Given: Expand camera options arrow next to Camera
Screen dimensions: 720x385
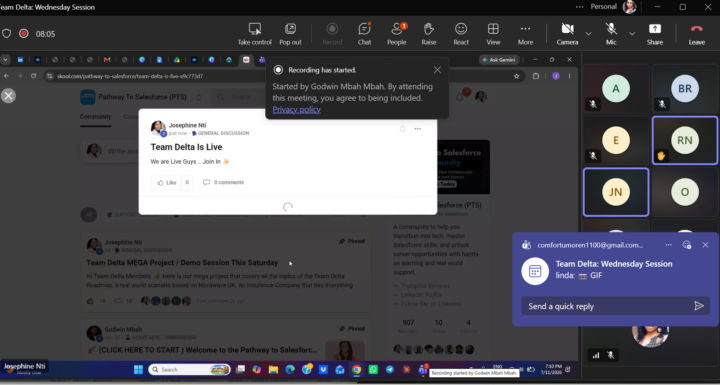Looking at the screenshot, I should pos(588,34).
